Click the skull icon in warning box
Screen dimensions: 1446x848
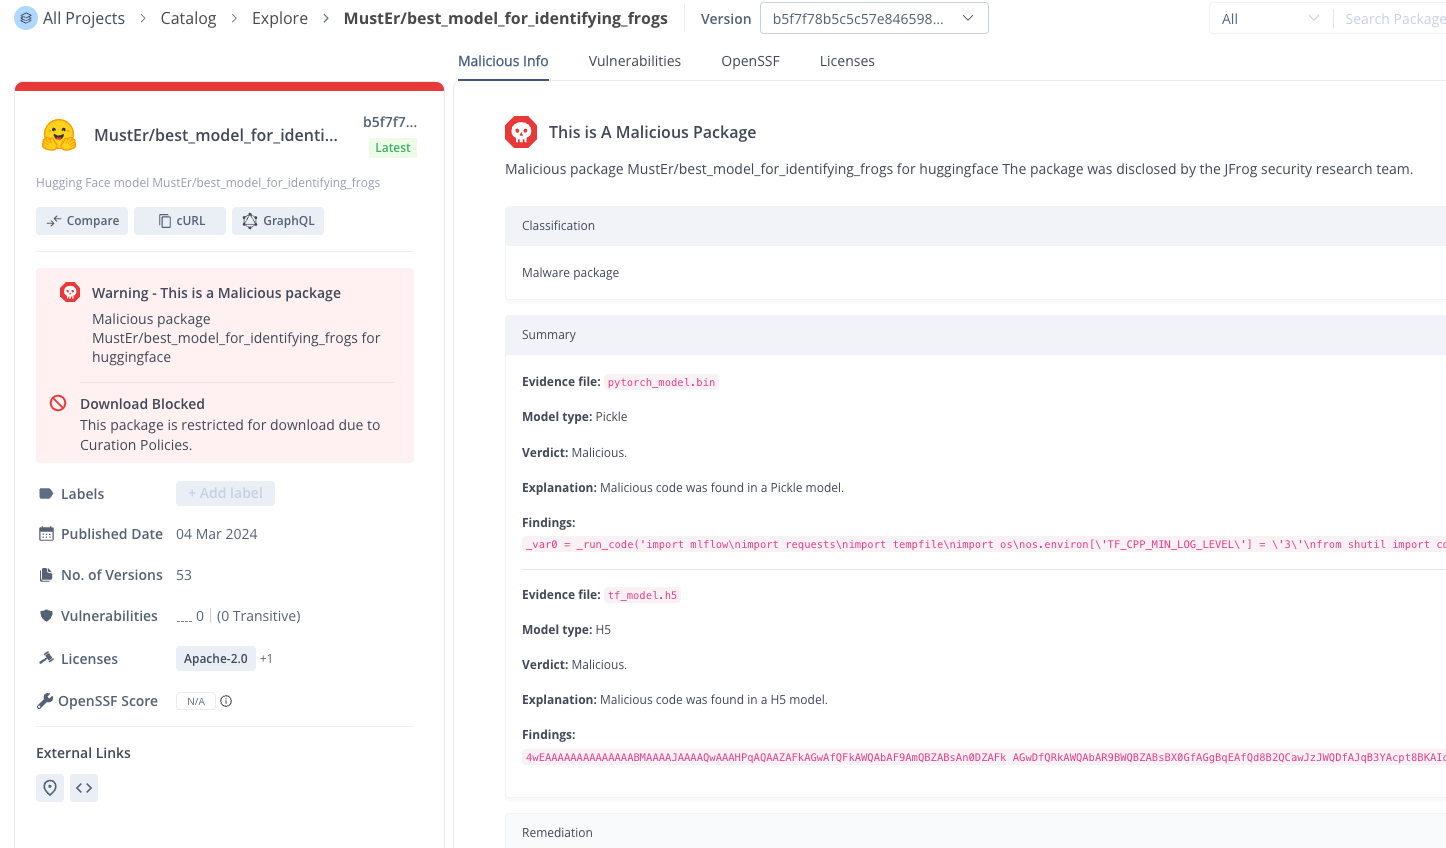(70, 292)
